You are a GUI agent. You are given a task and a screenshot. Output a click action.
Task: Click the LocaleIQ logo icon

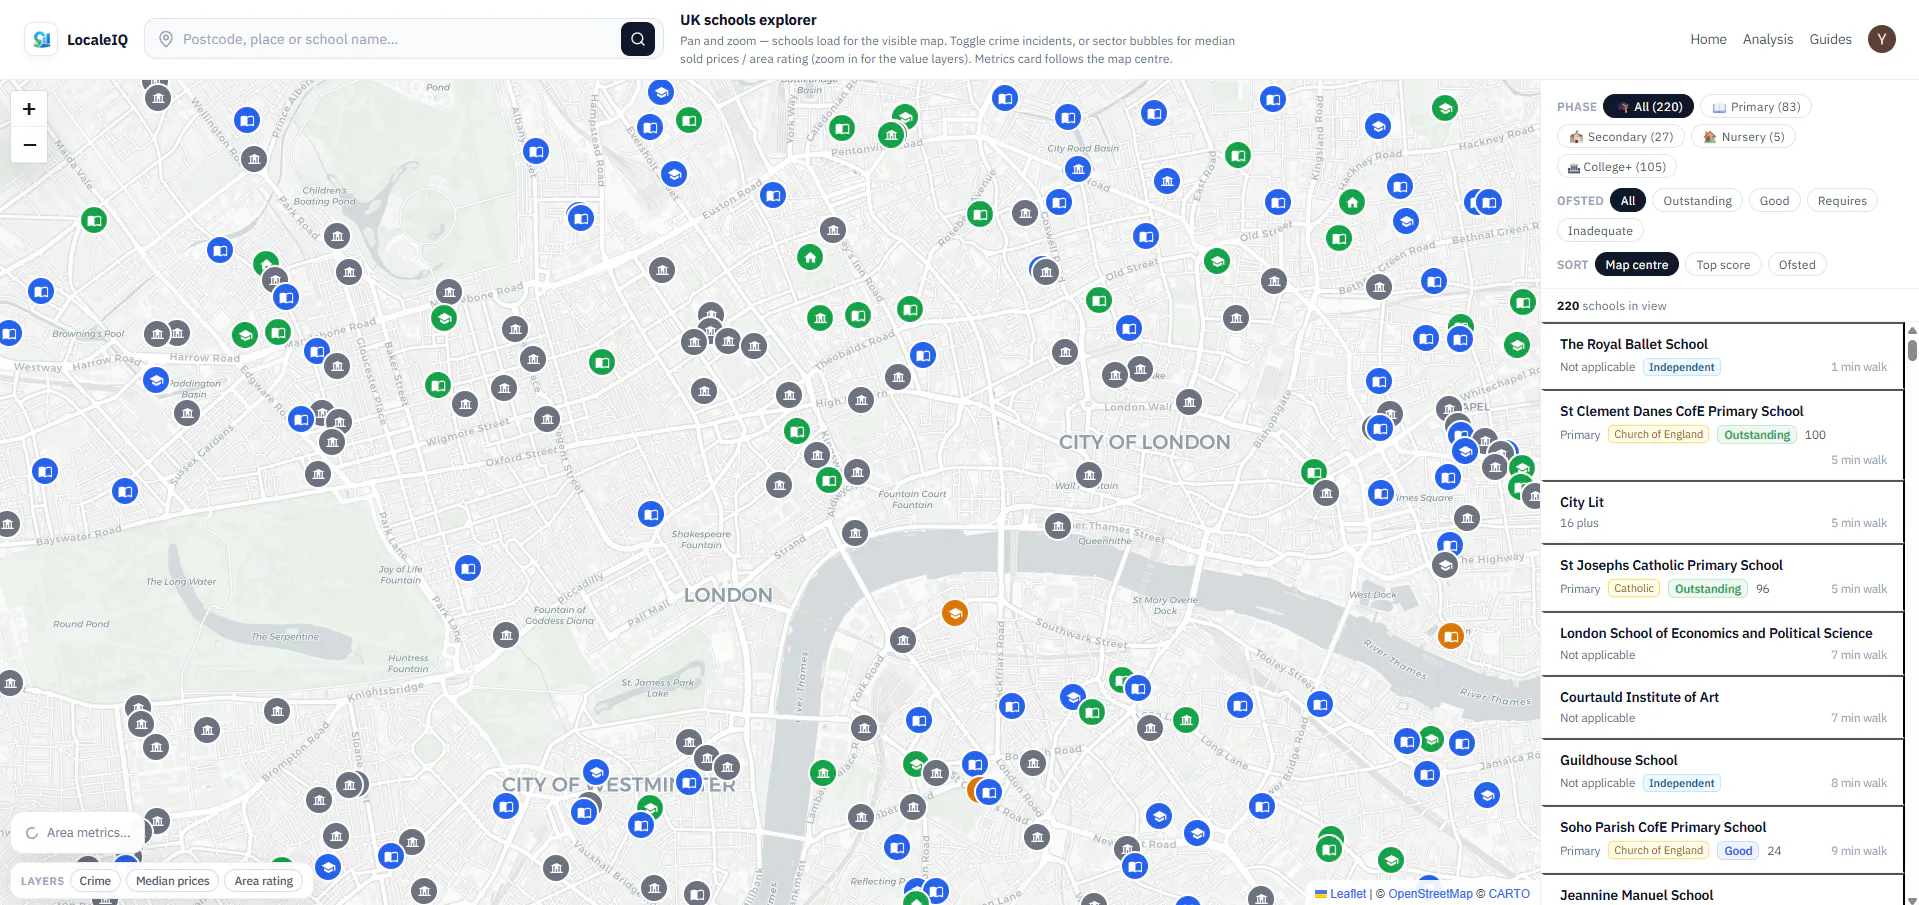pyautogui.click(x=41, y=39)
